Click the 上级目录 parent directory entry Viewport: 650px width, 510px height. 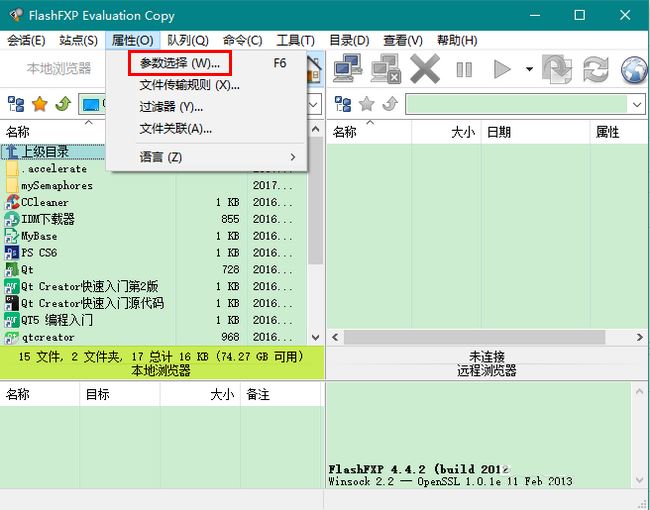pyautogui.click(x=44, y=152)
